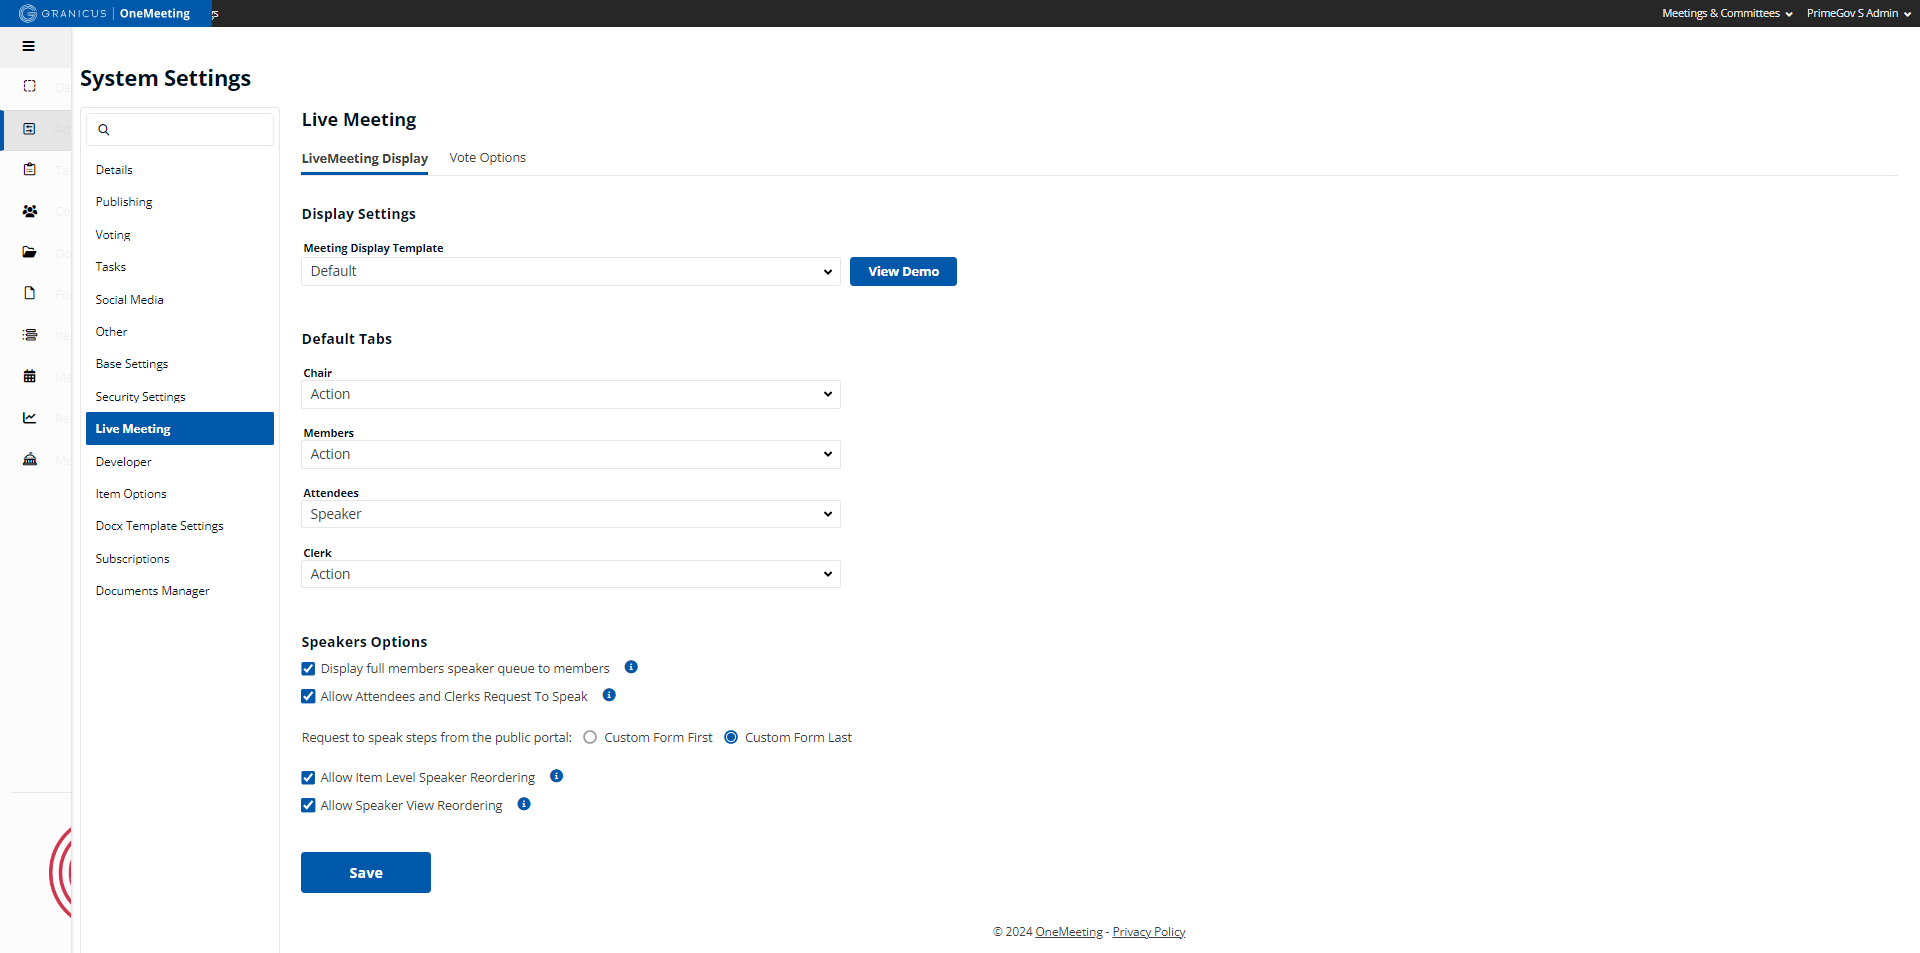Toggle the sidebar with the hamburger icon
This screenshot has height=953, width=1920.
(29, 46)
